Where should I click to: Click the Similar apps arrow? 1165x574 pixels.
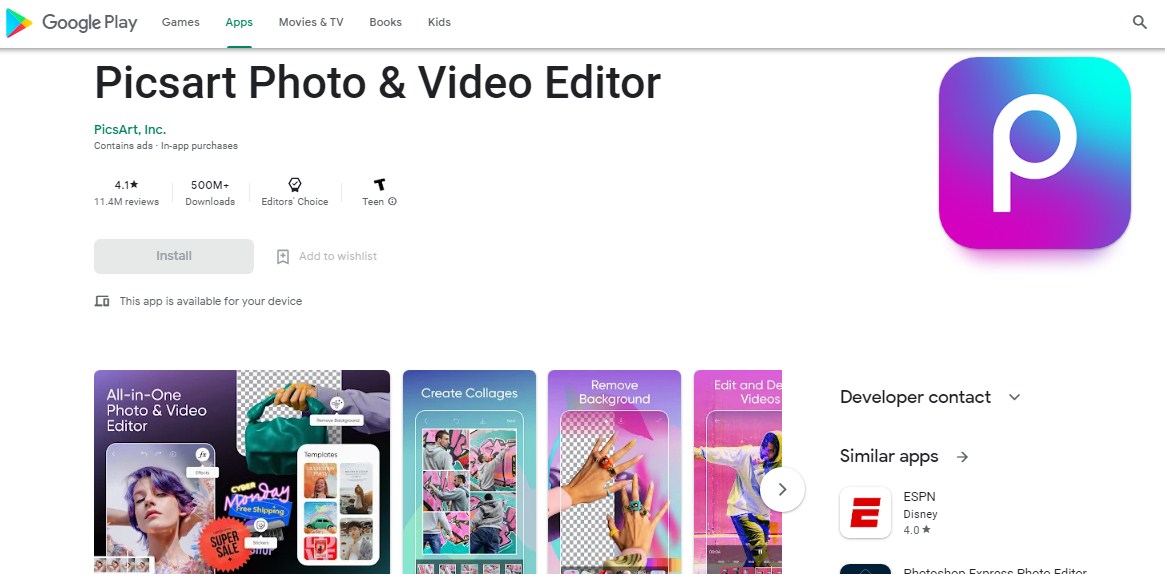(962, 457)
